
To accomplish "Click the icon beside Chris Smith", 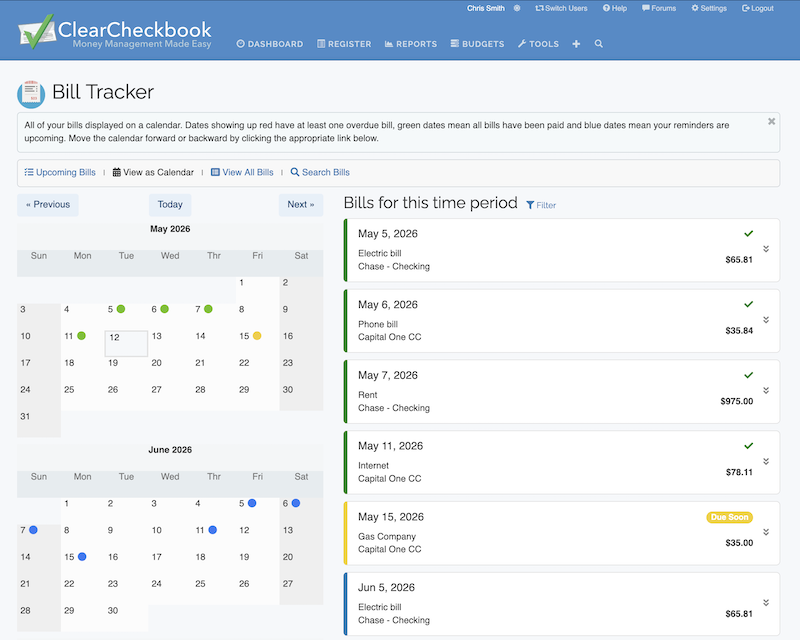I will tap(517, 8).
